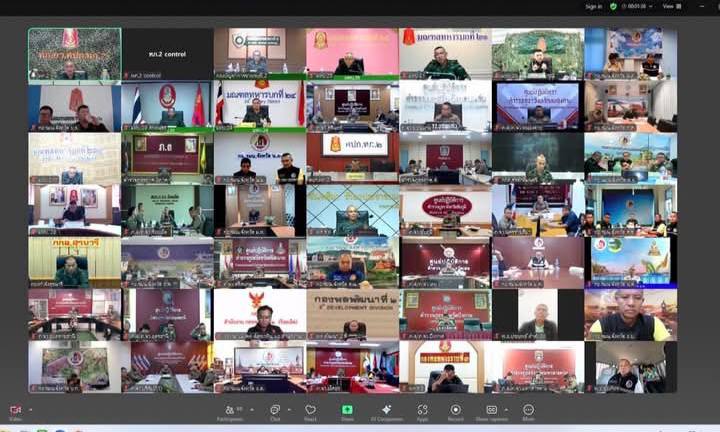Open the Participants panel
The height and width of the screenshot is (432, 720).
pos(233,410)
